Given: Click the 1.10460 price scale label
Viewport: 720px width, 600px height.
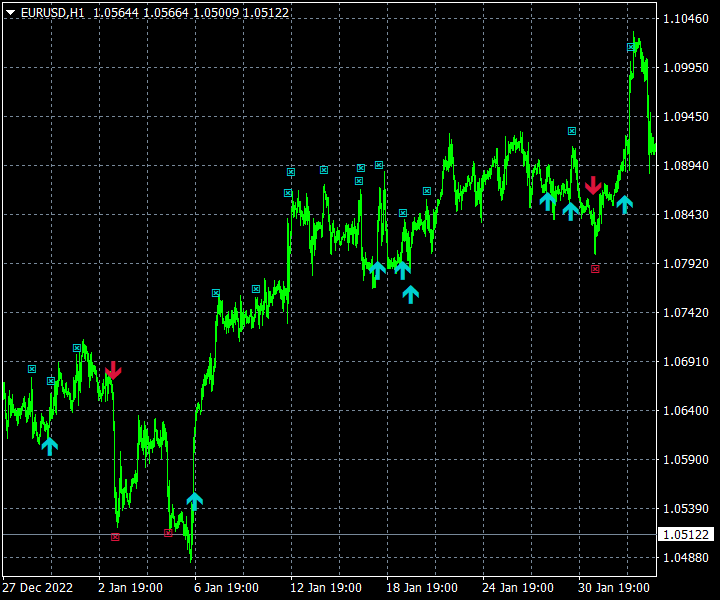Looking at the screenshot, I should tap(686, 19).
